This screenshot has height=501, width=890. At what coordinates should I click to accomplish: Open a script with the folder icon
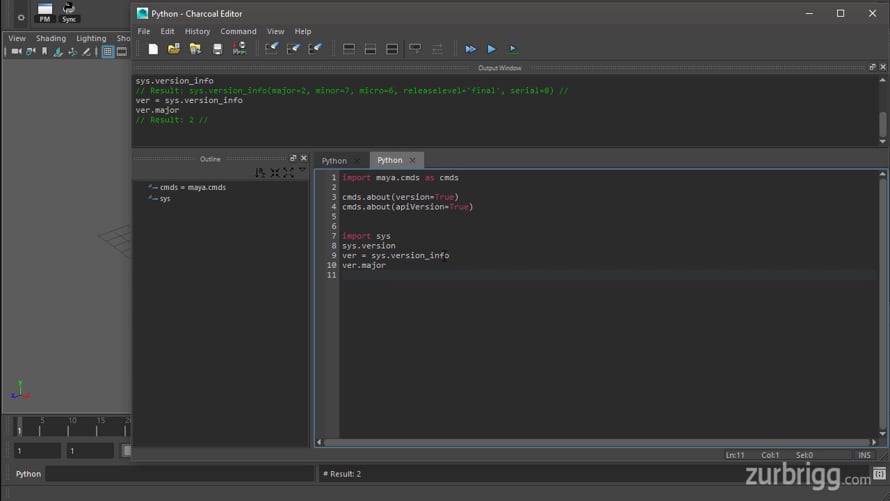click(x=174, y=49)
